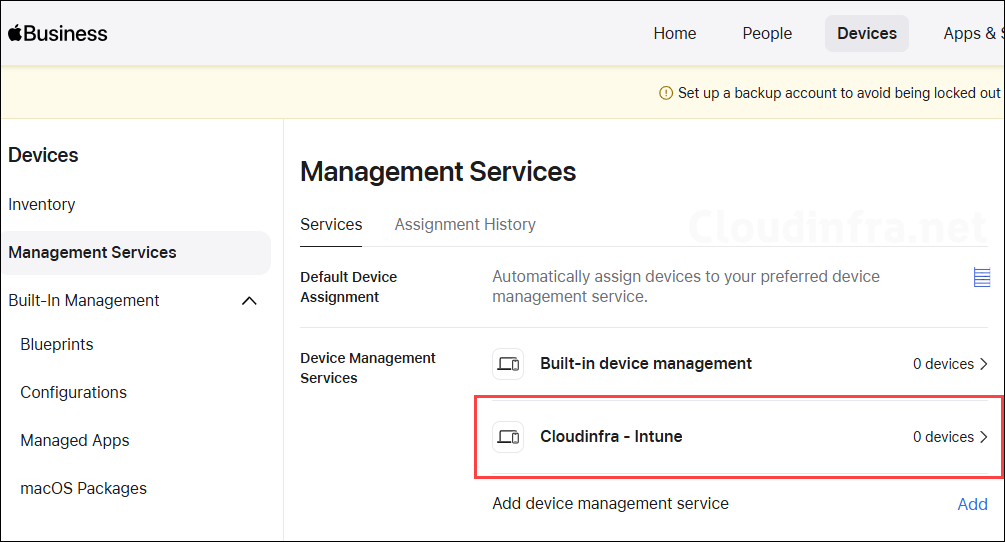Click the 0 devices count for Built-in management
The height and width of the screenshot is (542, 1005).
[x=943, y=364]
